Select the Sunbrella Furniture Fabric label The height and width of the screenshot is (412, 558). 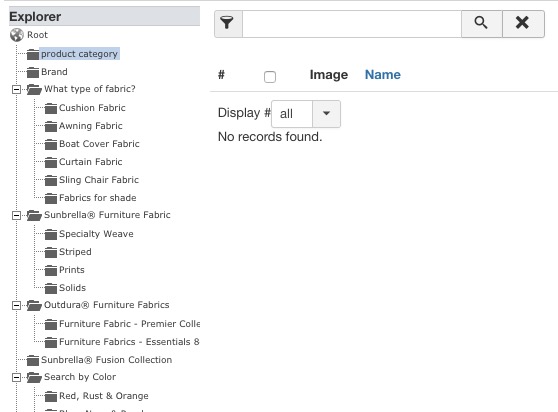pos(107,215)
